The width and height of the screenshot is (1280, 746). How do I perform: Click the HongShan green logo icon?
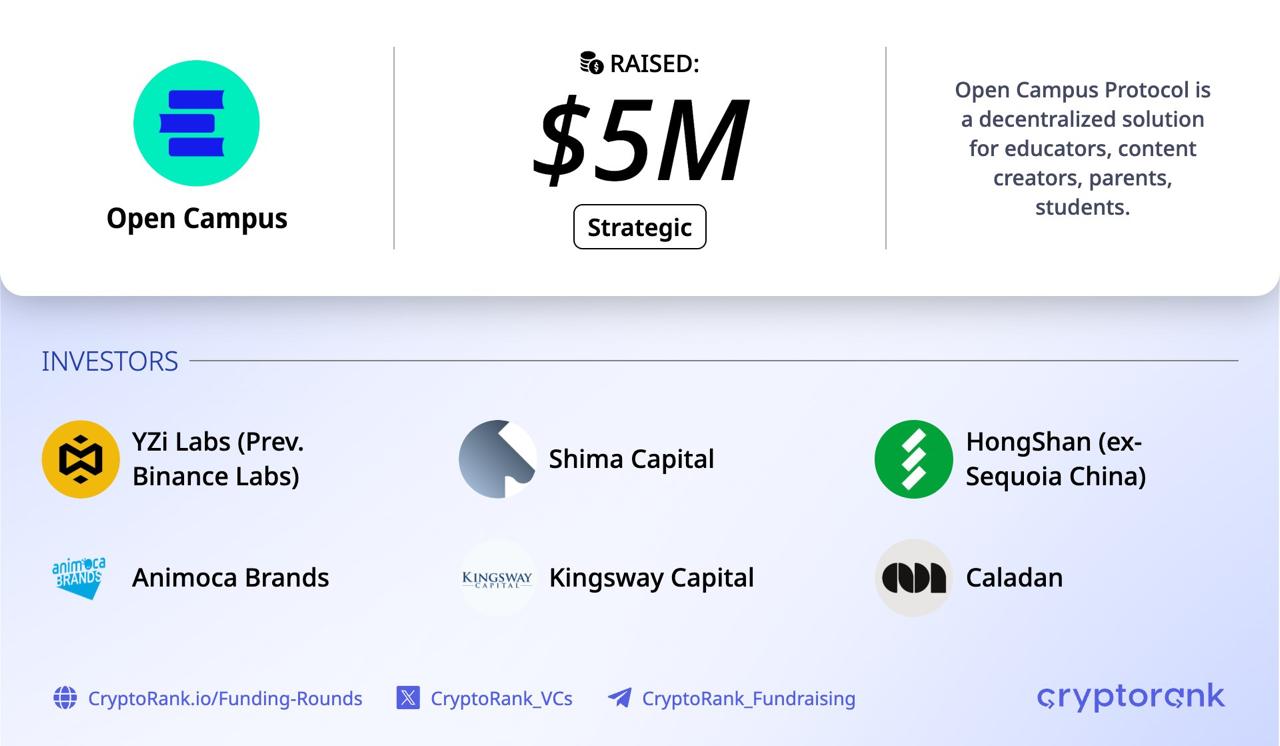(913, 459)
